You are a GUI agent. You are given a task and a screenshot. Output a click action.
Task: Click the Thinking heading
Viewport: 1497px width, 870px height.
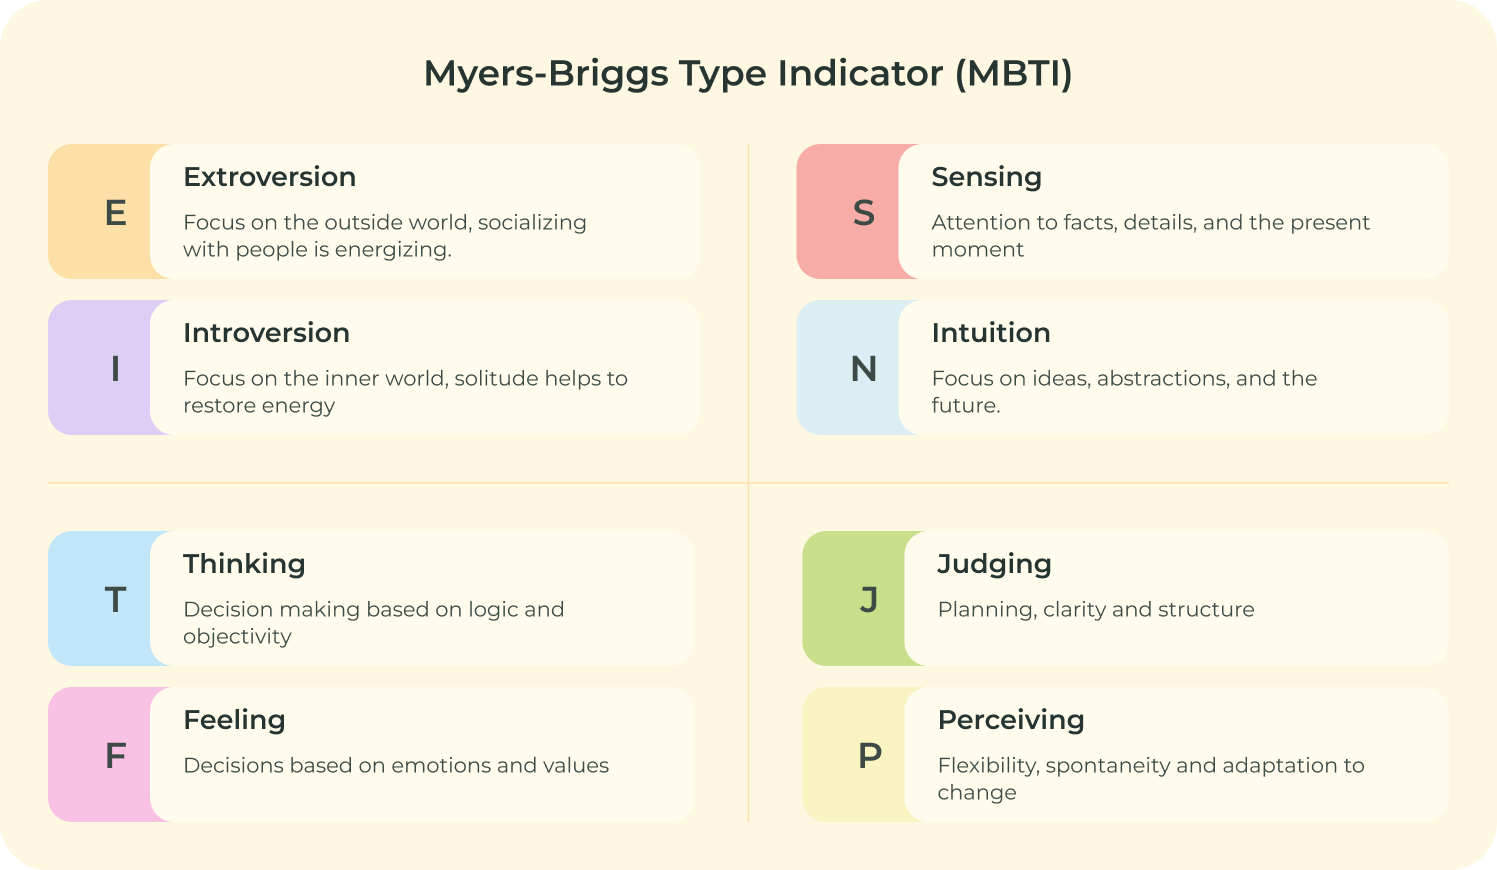(x=244, y=565)
